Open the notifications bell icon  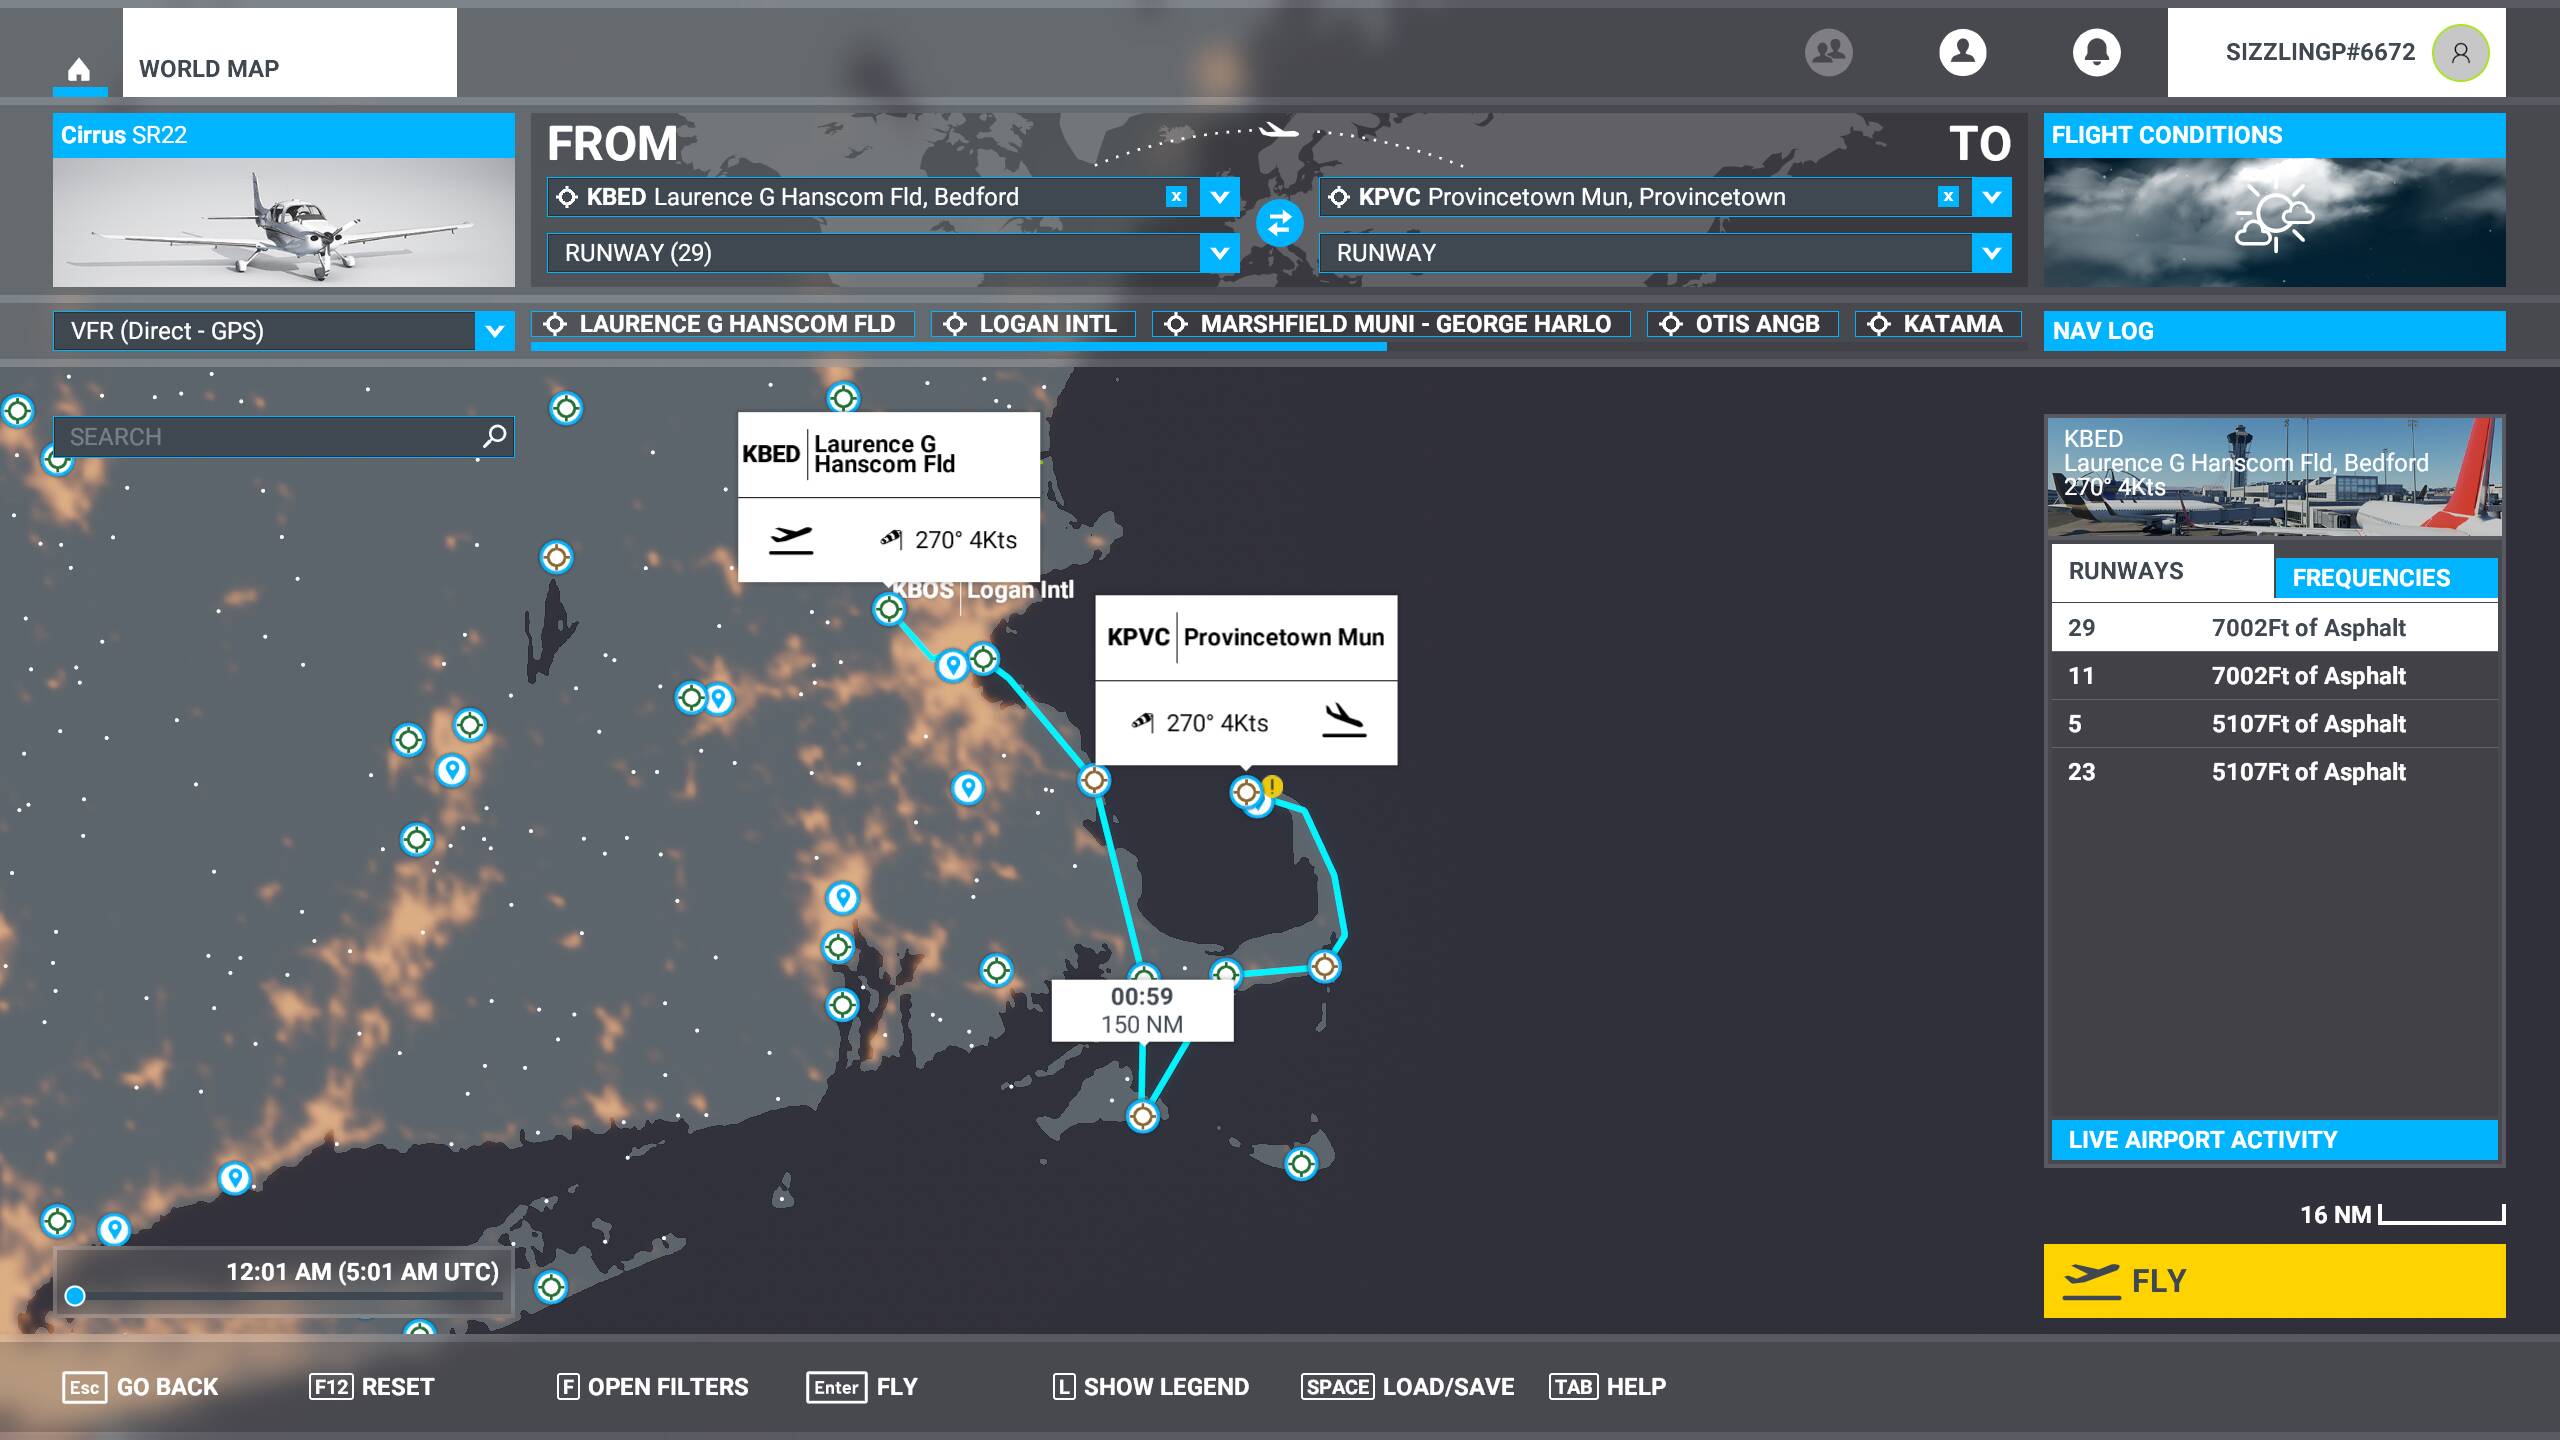point(2096,52)
